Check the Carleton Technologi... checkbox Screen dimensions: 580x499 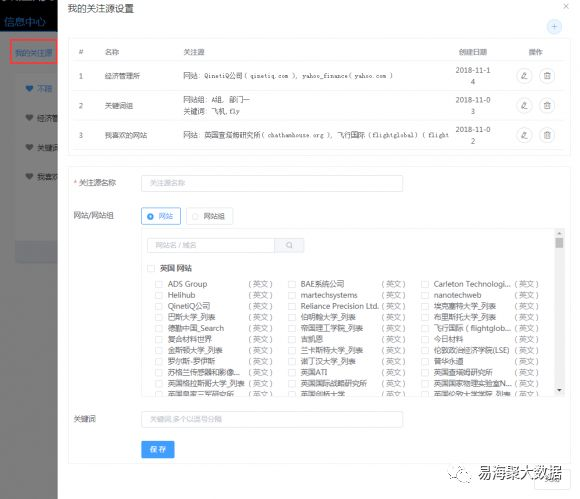coord(425,284)
